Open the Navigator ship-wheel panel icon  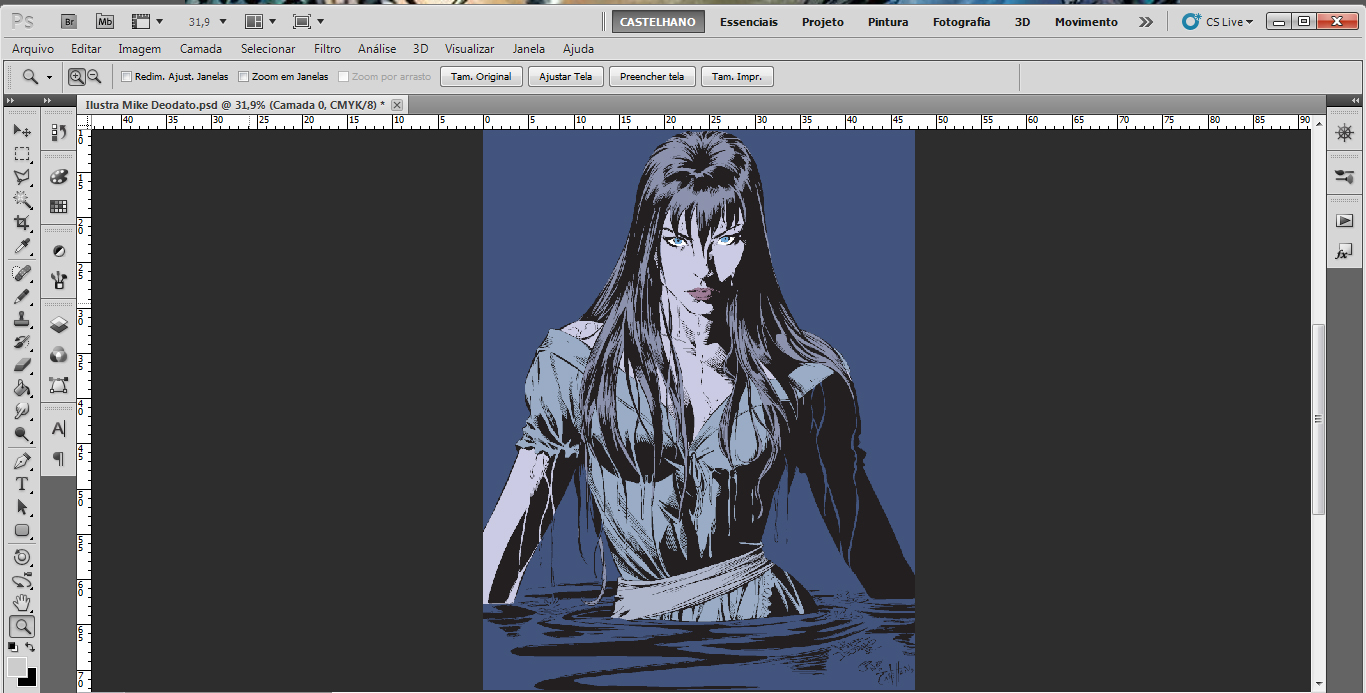click(1344, 132)
